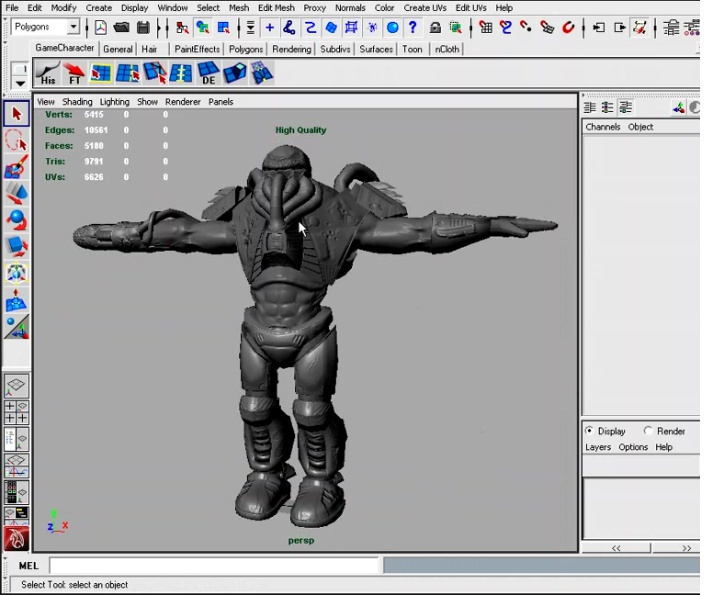Enable select by hierarchy mode
Screen dimensions: 724x595
[x=182, y=28]
